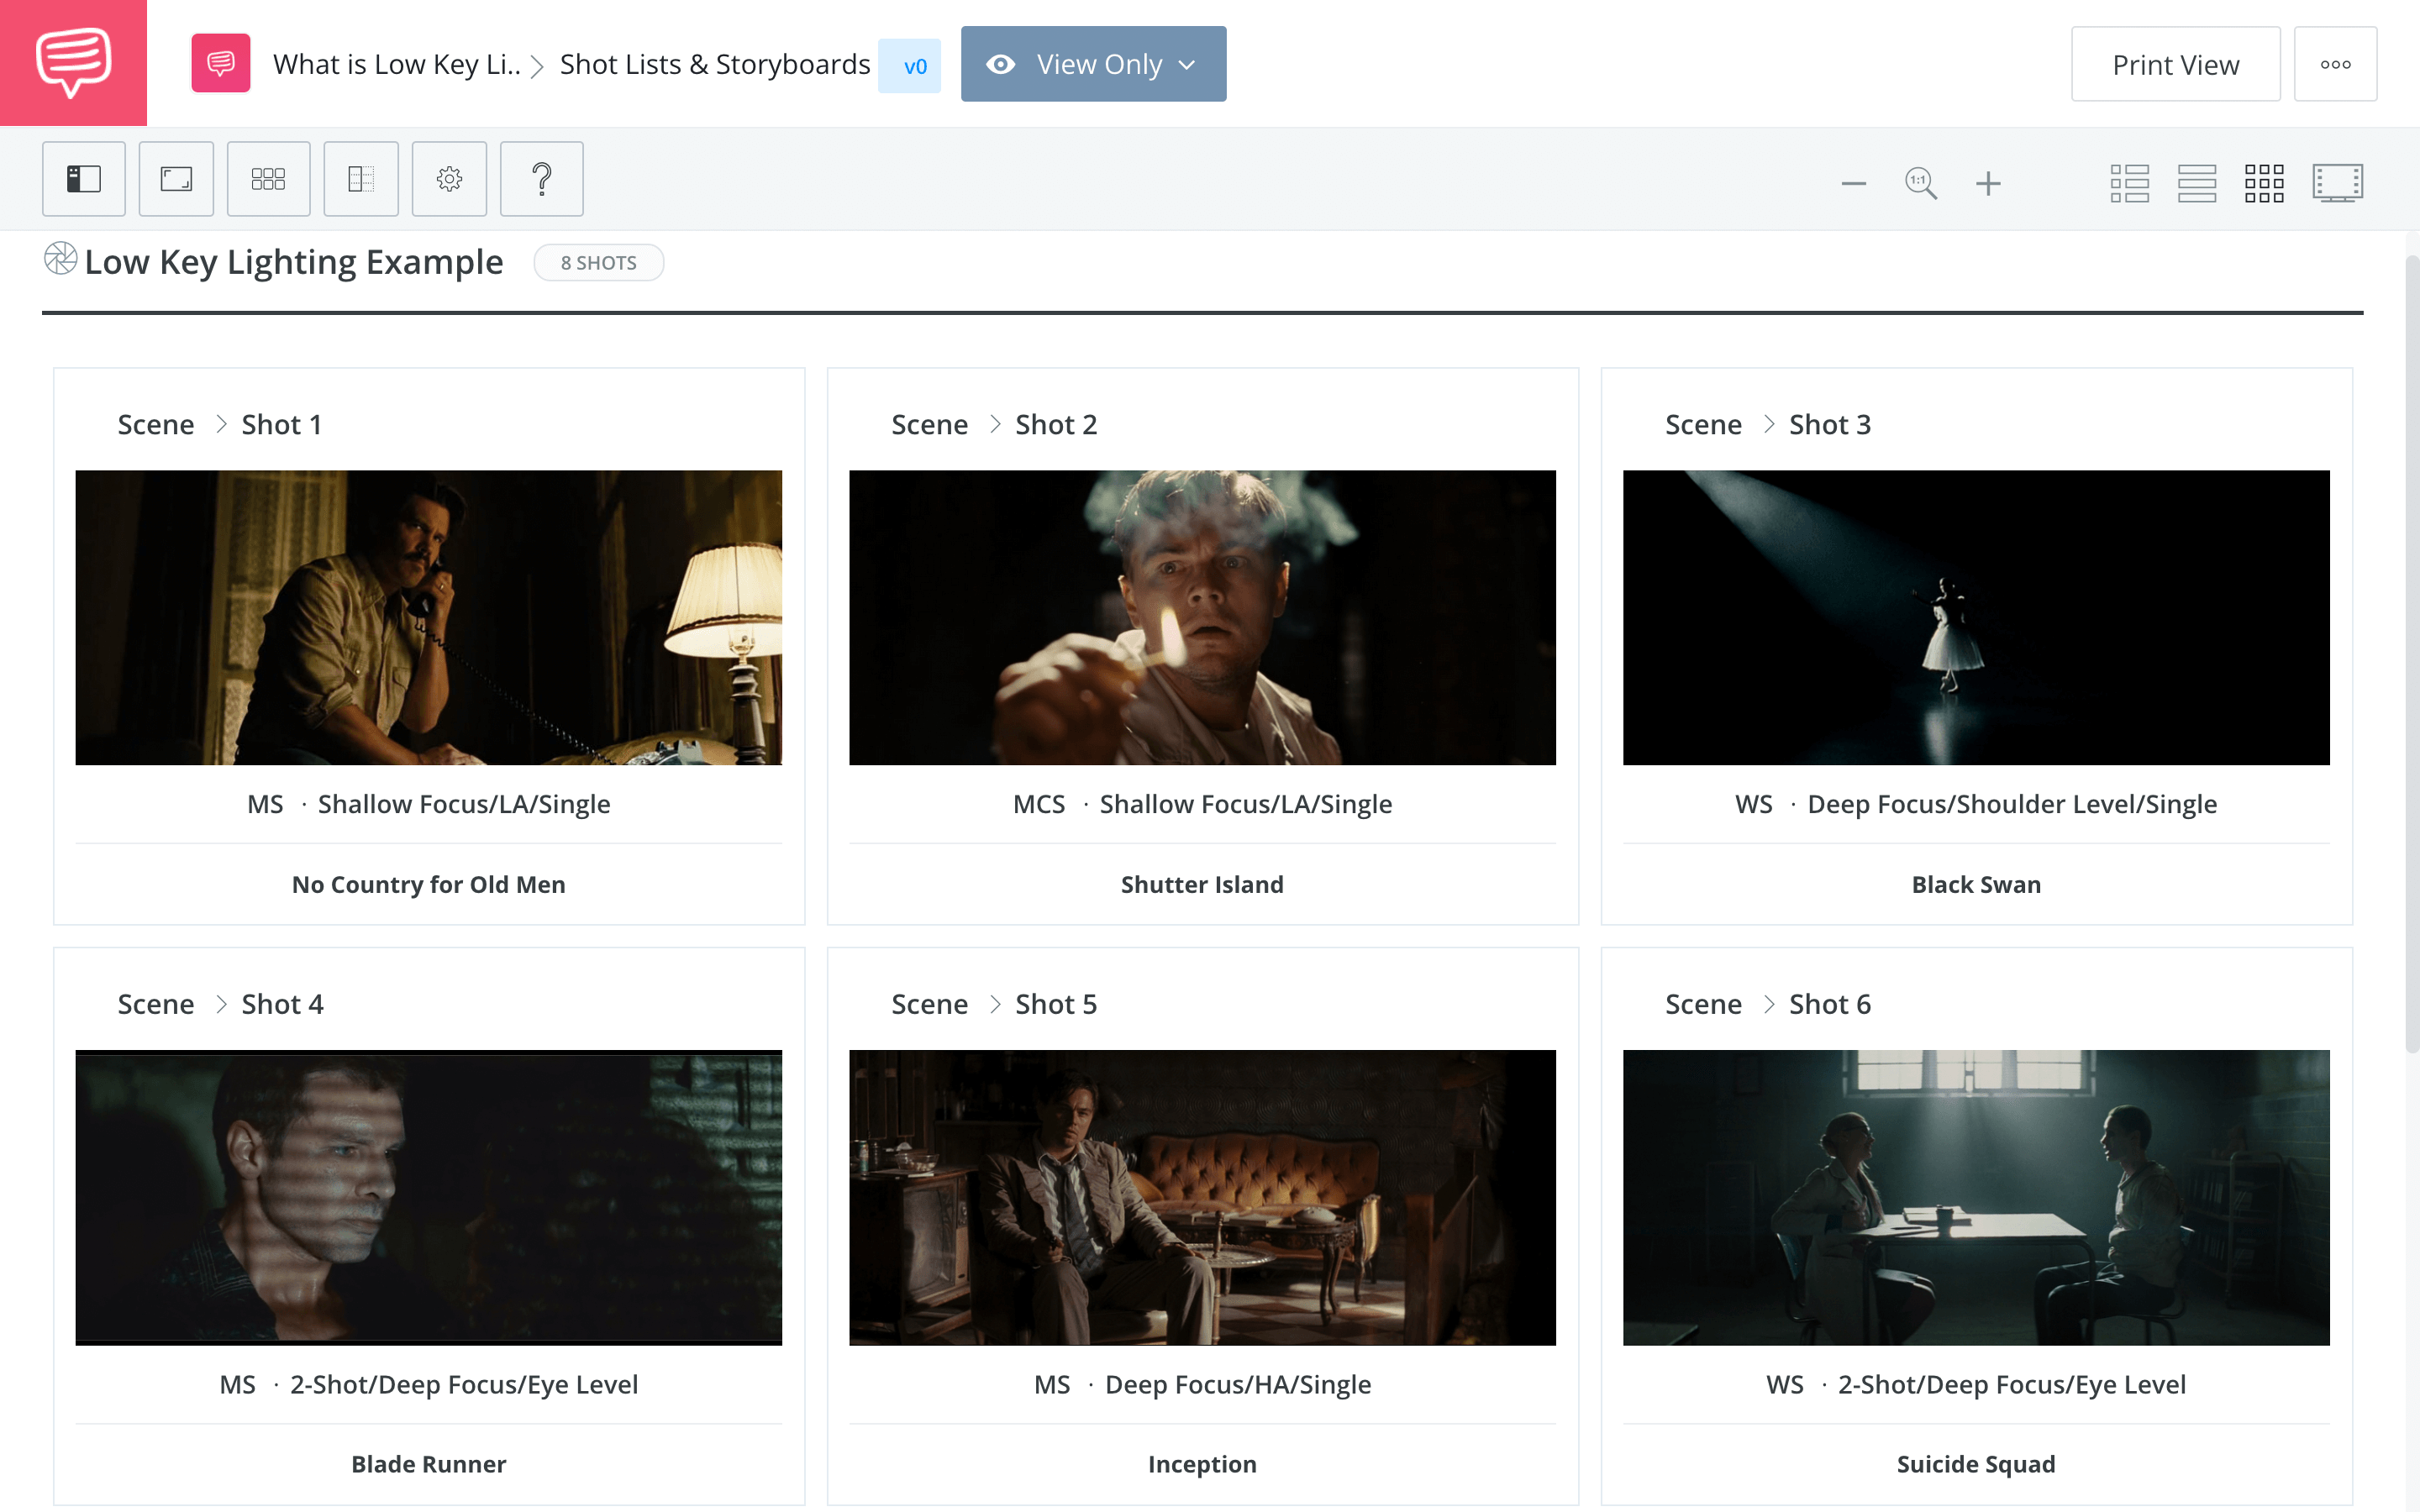Click the eye icon in View Only
This screenshot has height=1512, width=2420.
tap(1000, 65)
